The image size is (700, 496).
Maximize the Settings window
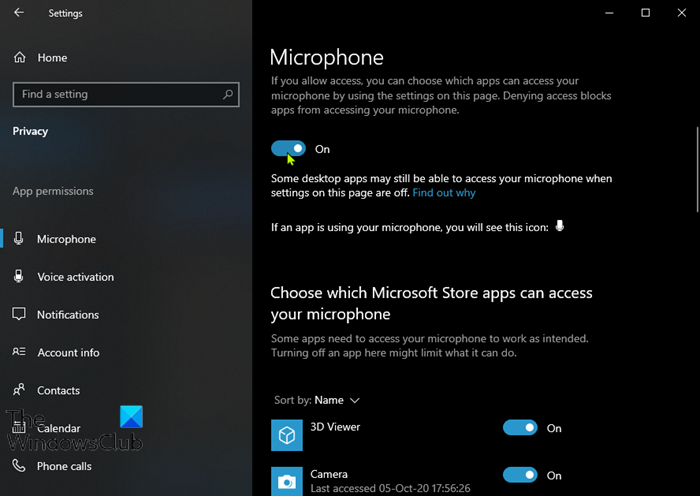[x=646, y=13]
